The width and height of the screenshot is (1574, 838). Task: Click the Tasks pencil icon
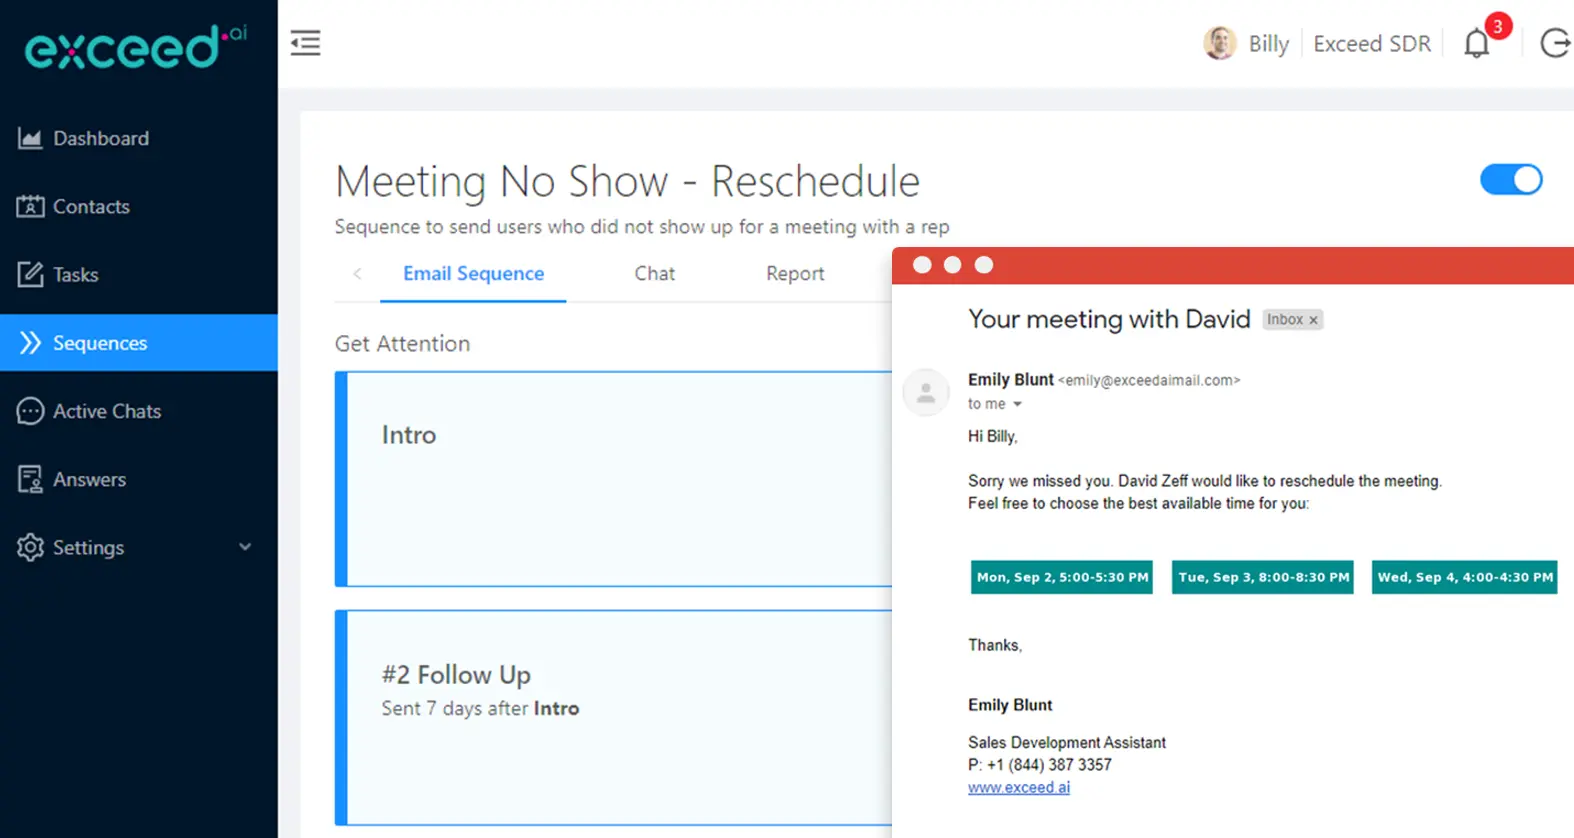[30, 274]
